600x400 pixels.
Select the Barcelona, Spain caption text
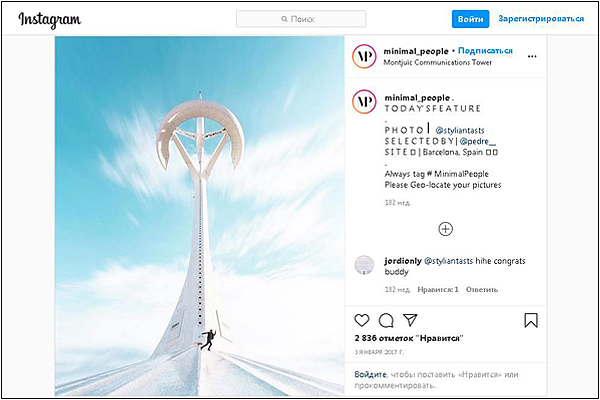pyautogui.click(x=452, y=152)
